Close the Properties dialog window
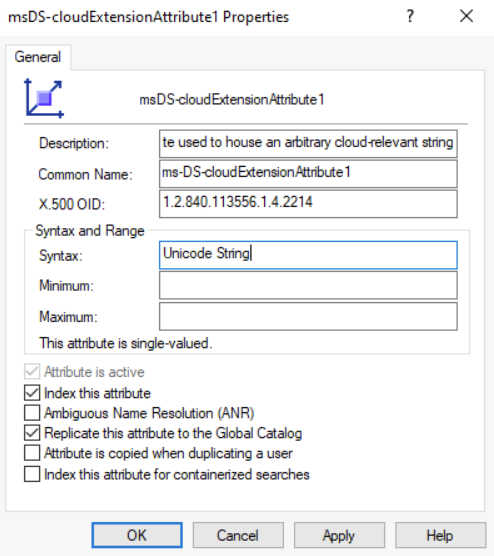 466,16
